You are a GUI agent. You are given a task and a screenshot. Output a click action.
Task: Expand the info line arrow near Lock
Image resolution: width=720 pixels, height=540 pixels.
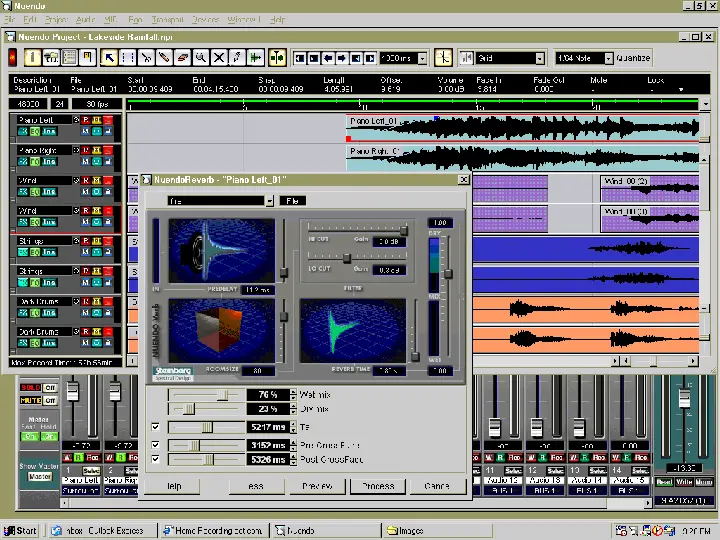coord(681,90)
